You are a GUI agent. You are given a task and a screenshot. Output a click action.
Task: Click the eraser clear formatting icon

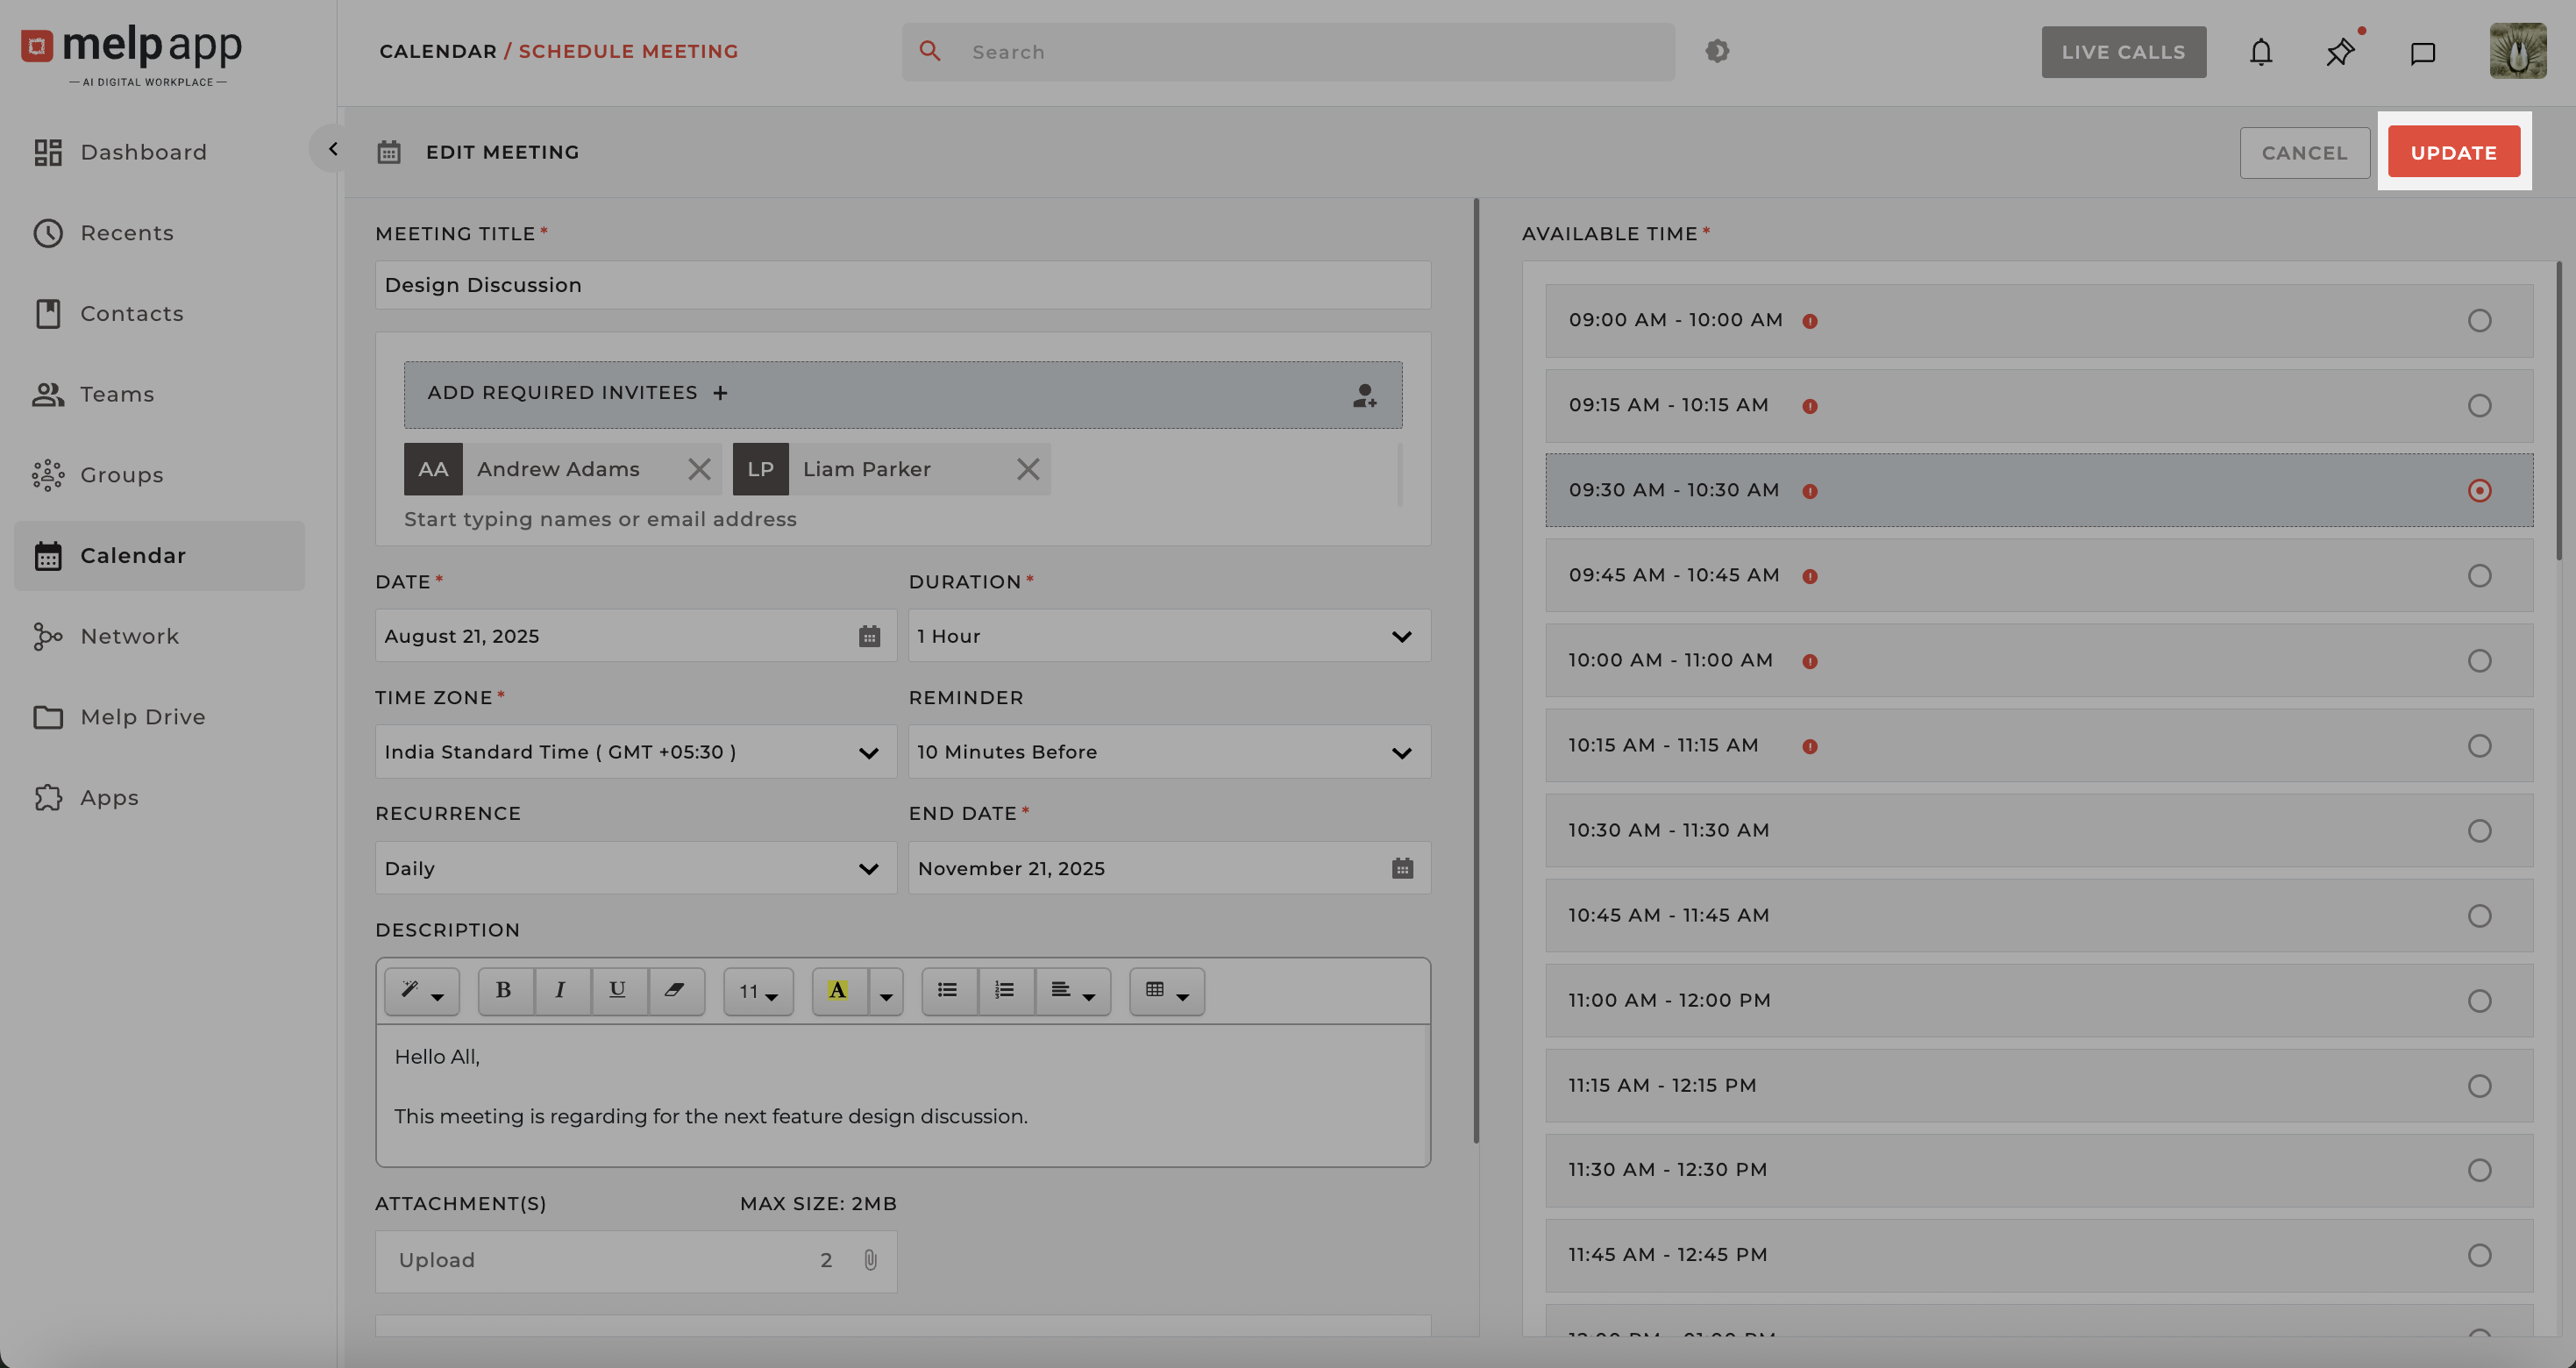coord(675,990)
